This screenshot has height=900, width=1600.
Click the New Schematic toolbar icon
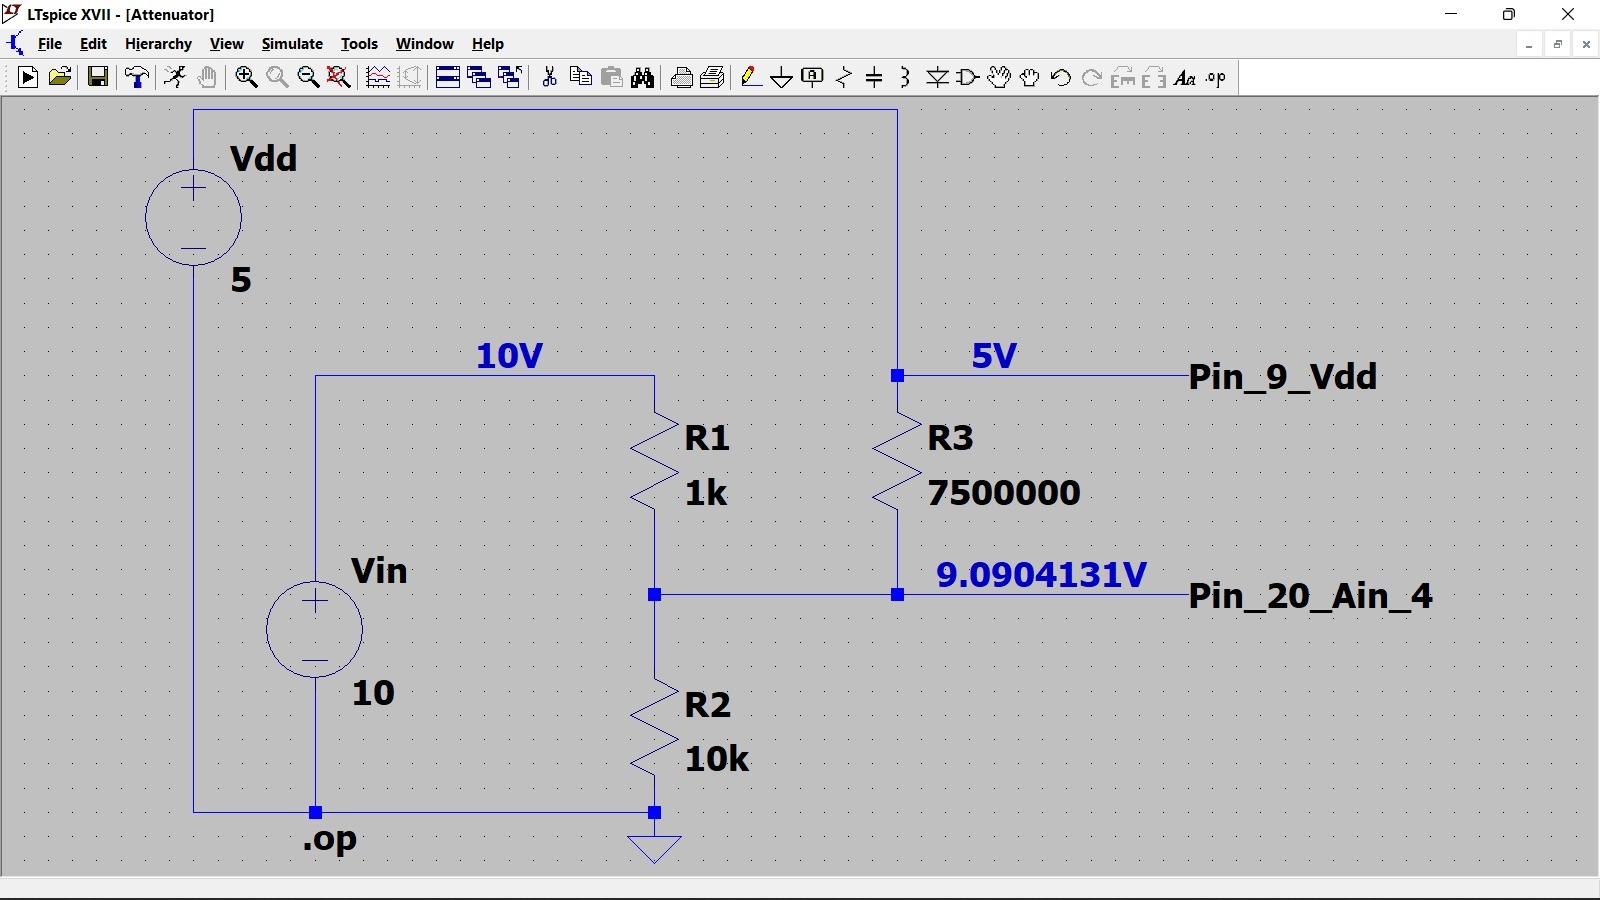click(28, 78)
